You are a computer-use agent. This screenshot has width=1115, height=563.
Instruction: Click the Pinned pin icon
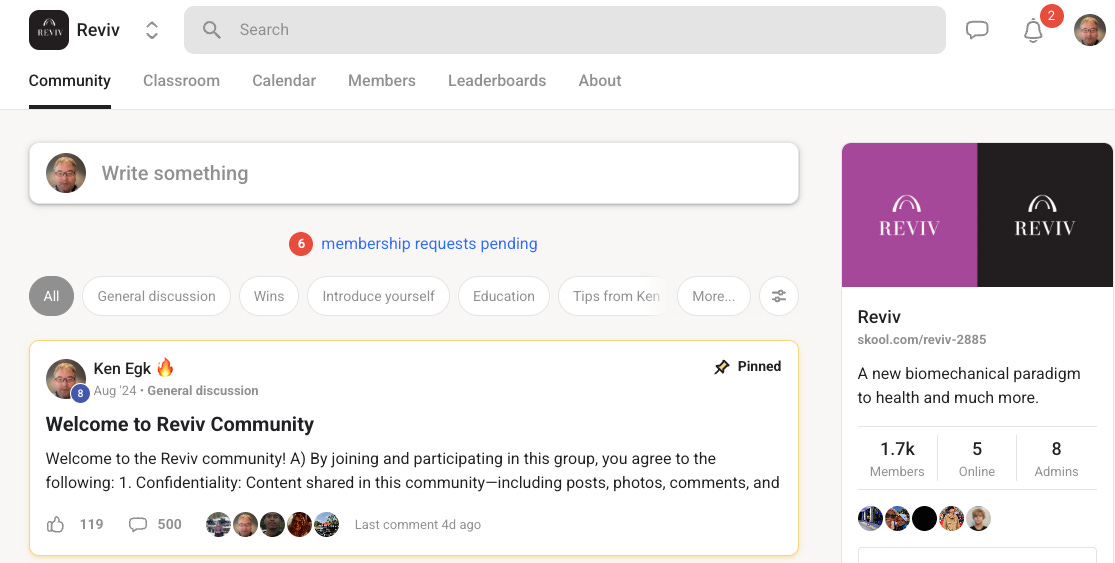click(722, 367)
